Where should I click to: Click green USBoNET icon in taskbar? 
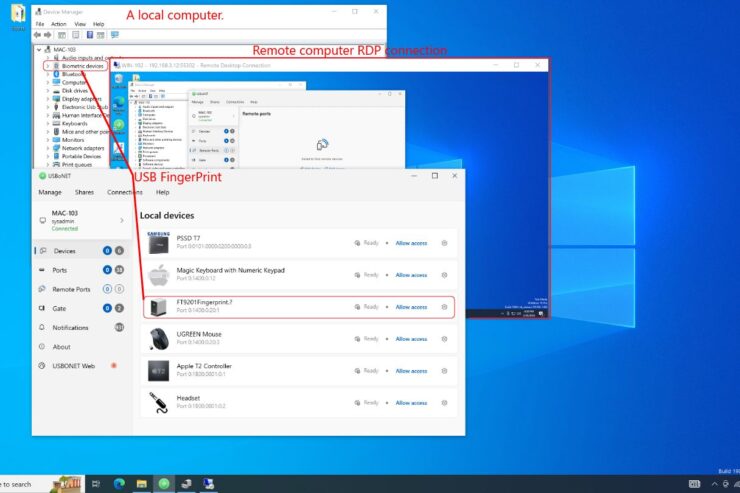click(x=164, y=484)
